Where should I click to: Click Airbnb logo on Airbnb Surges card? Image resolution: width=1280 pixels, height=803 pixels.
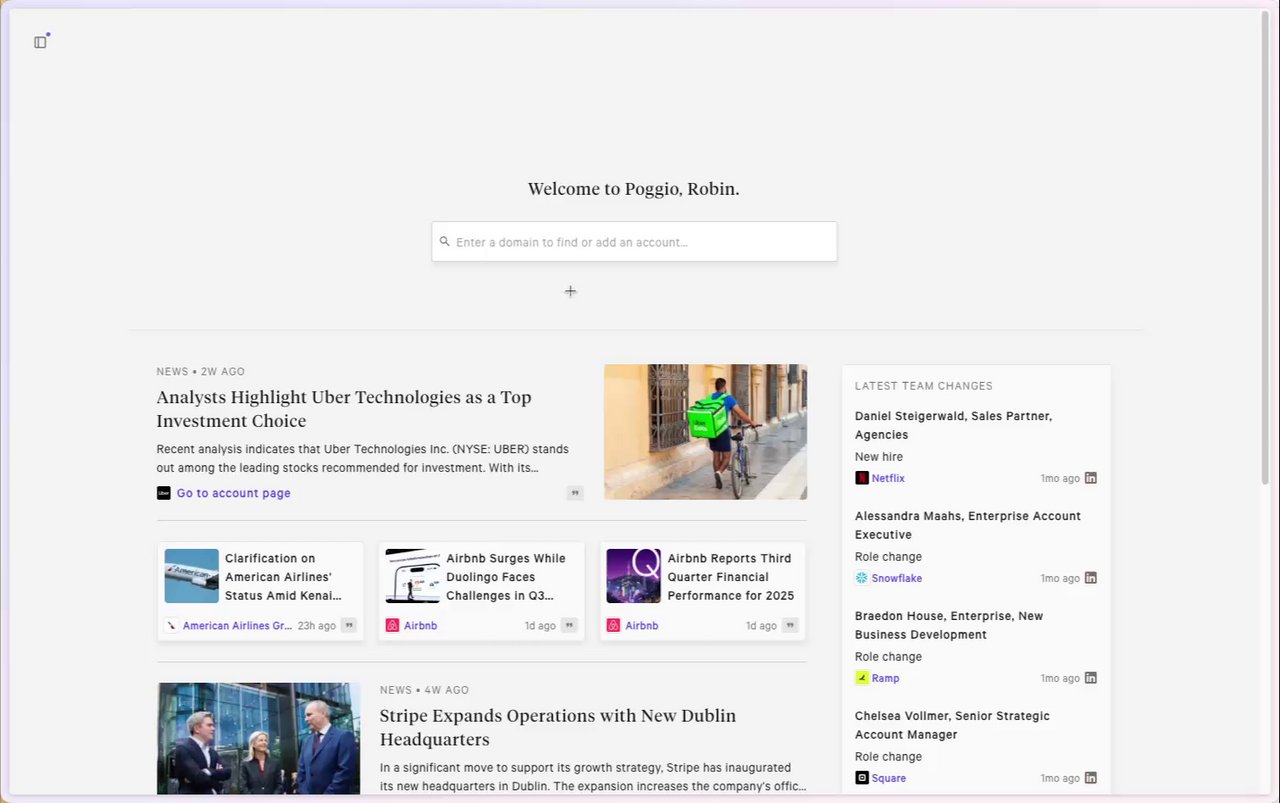click(392, 625)
